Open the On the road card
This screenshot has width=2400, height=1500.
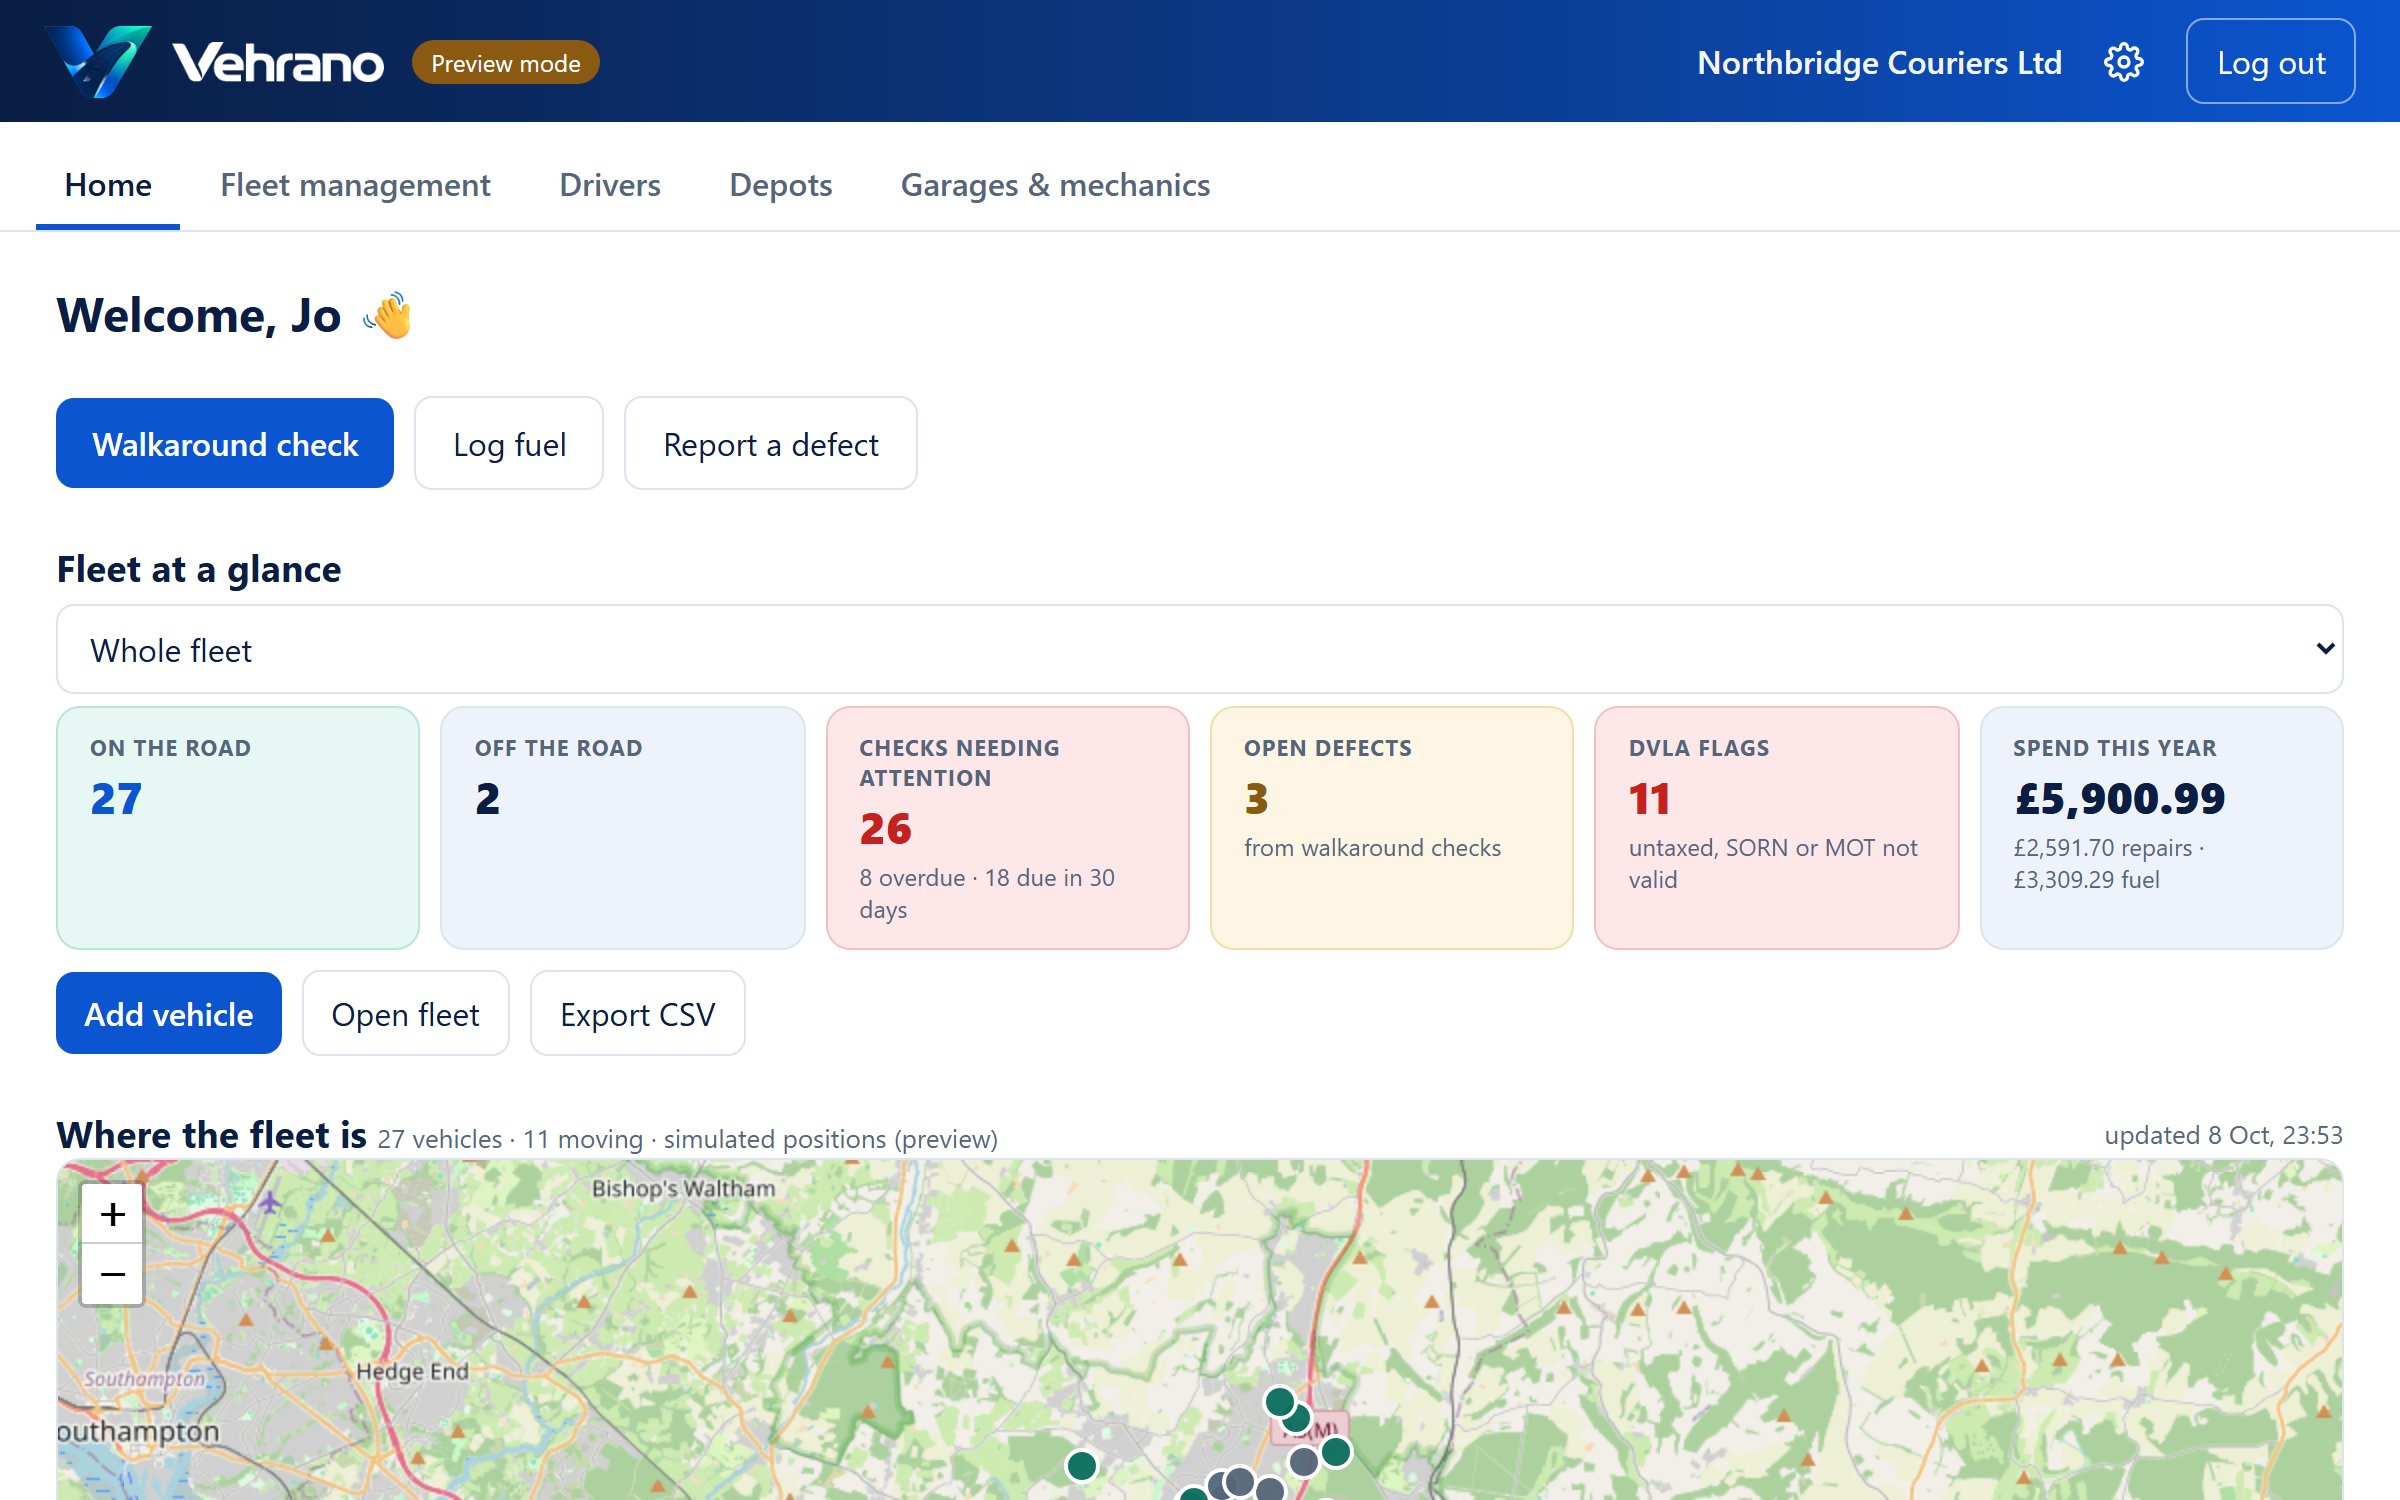point(238,828)
